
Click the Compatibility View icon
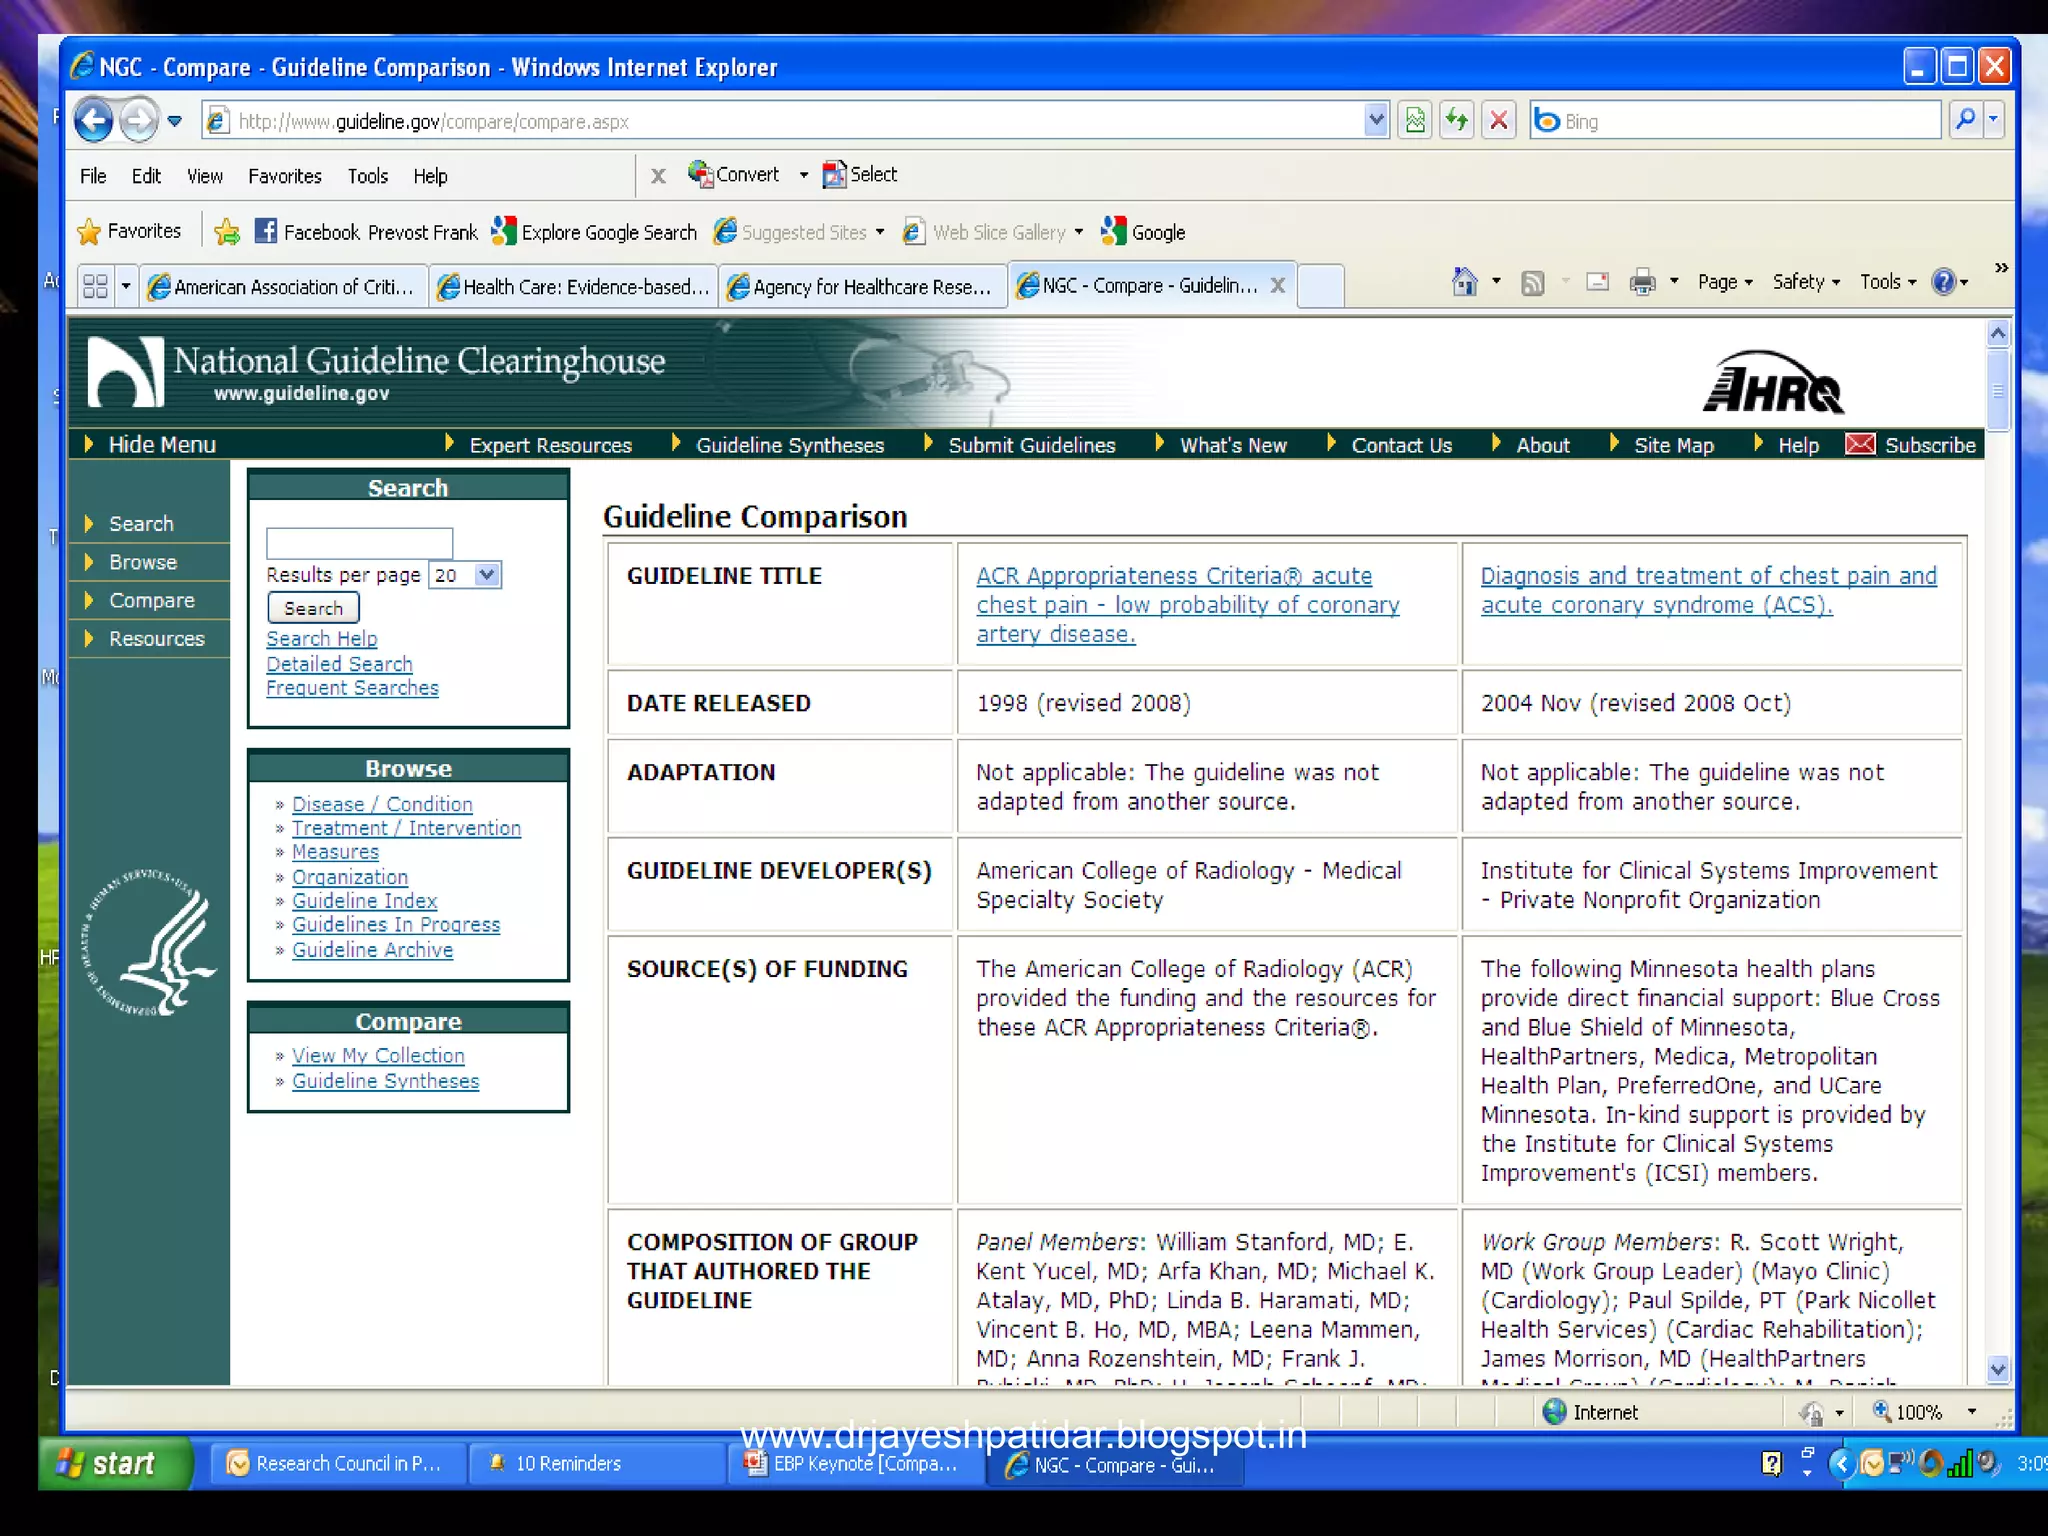(x=1415, y=121)
